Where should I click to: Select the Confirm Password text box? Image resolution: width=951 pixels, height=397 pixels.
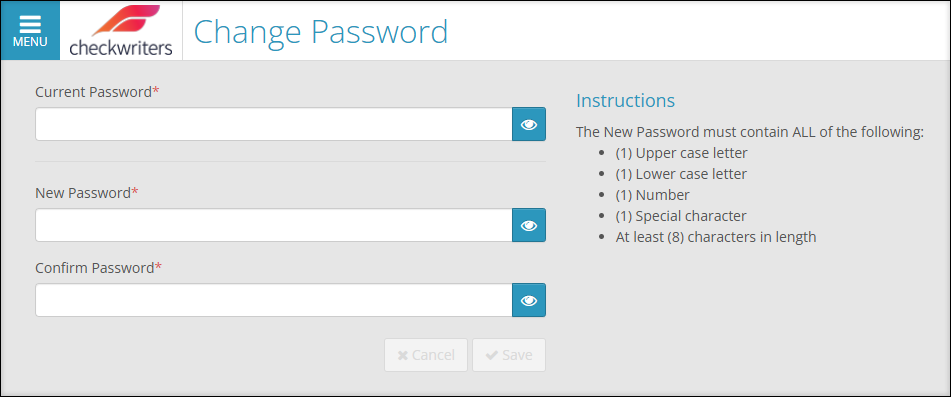[274, 300]
